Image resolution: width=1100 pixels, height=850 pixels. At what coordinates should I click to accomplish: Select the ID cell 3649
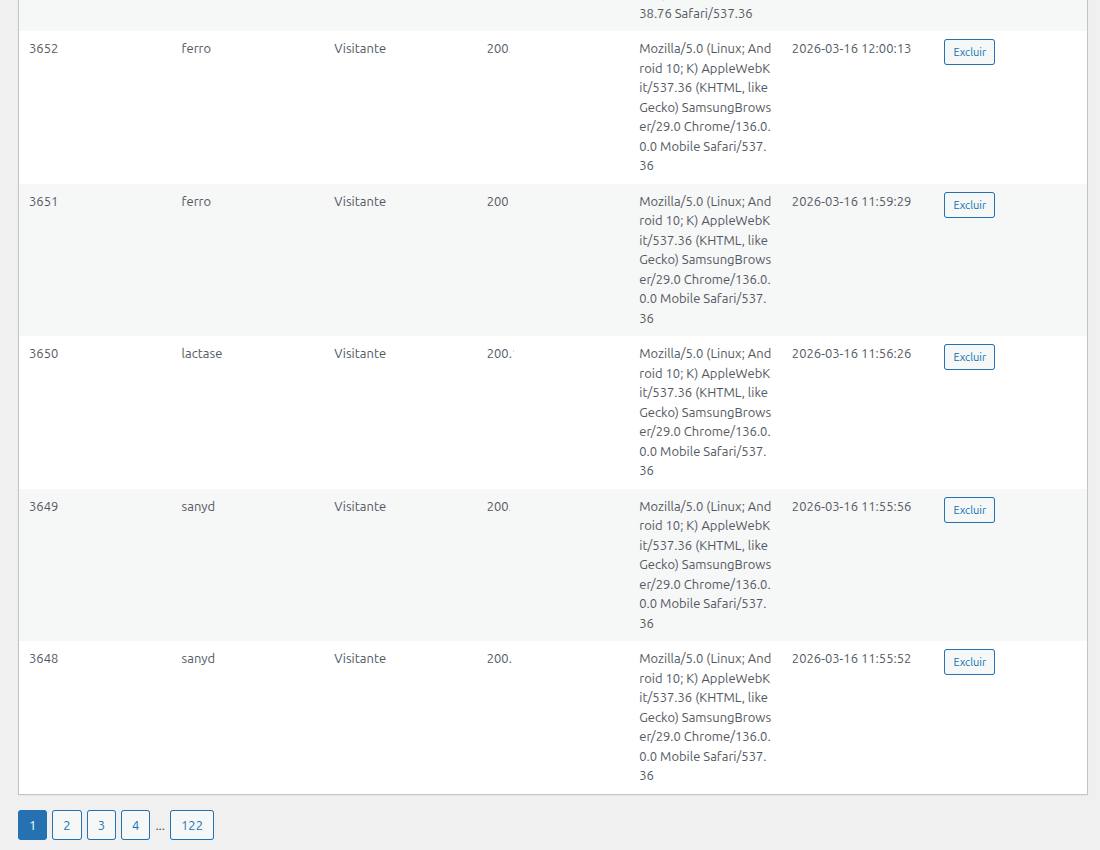click(43, 507)
